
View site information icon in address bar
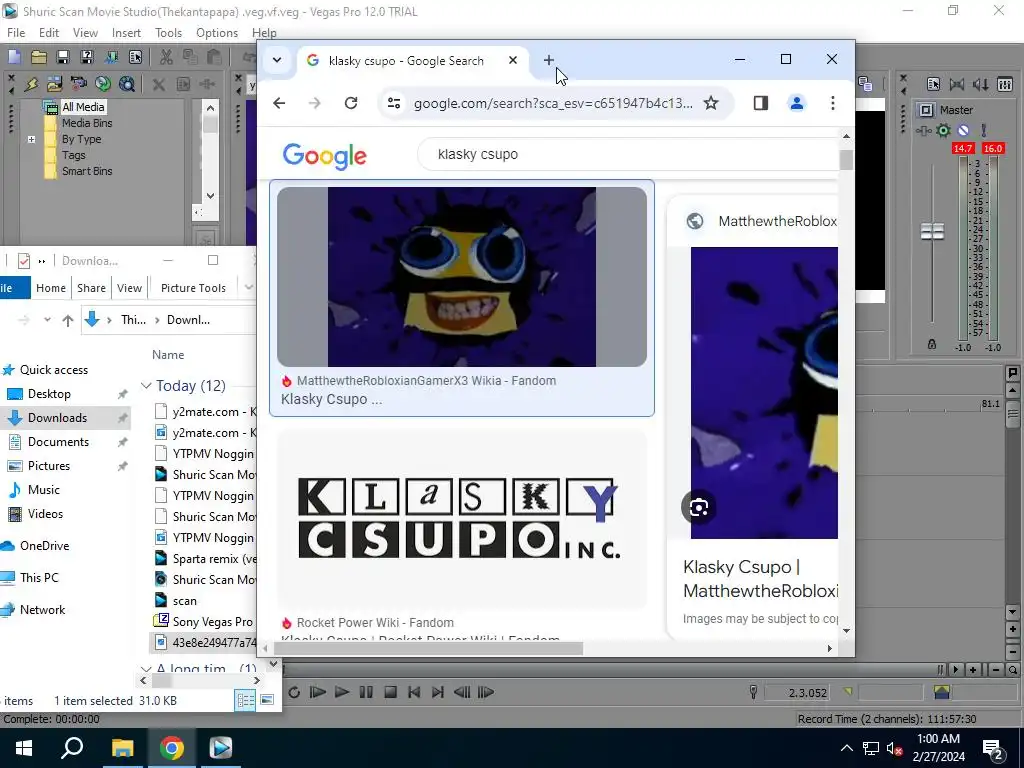394,103
